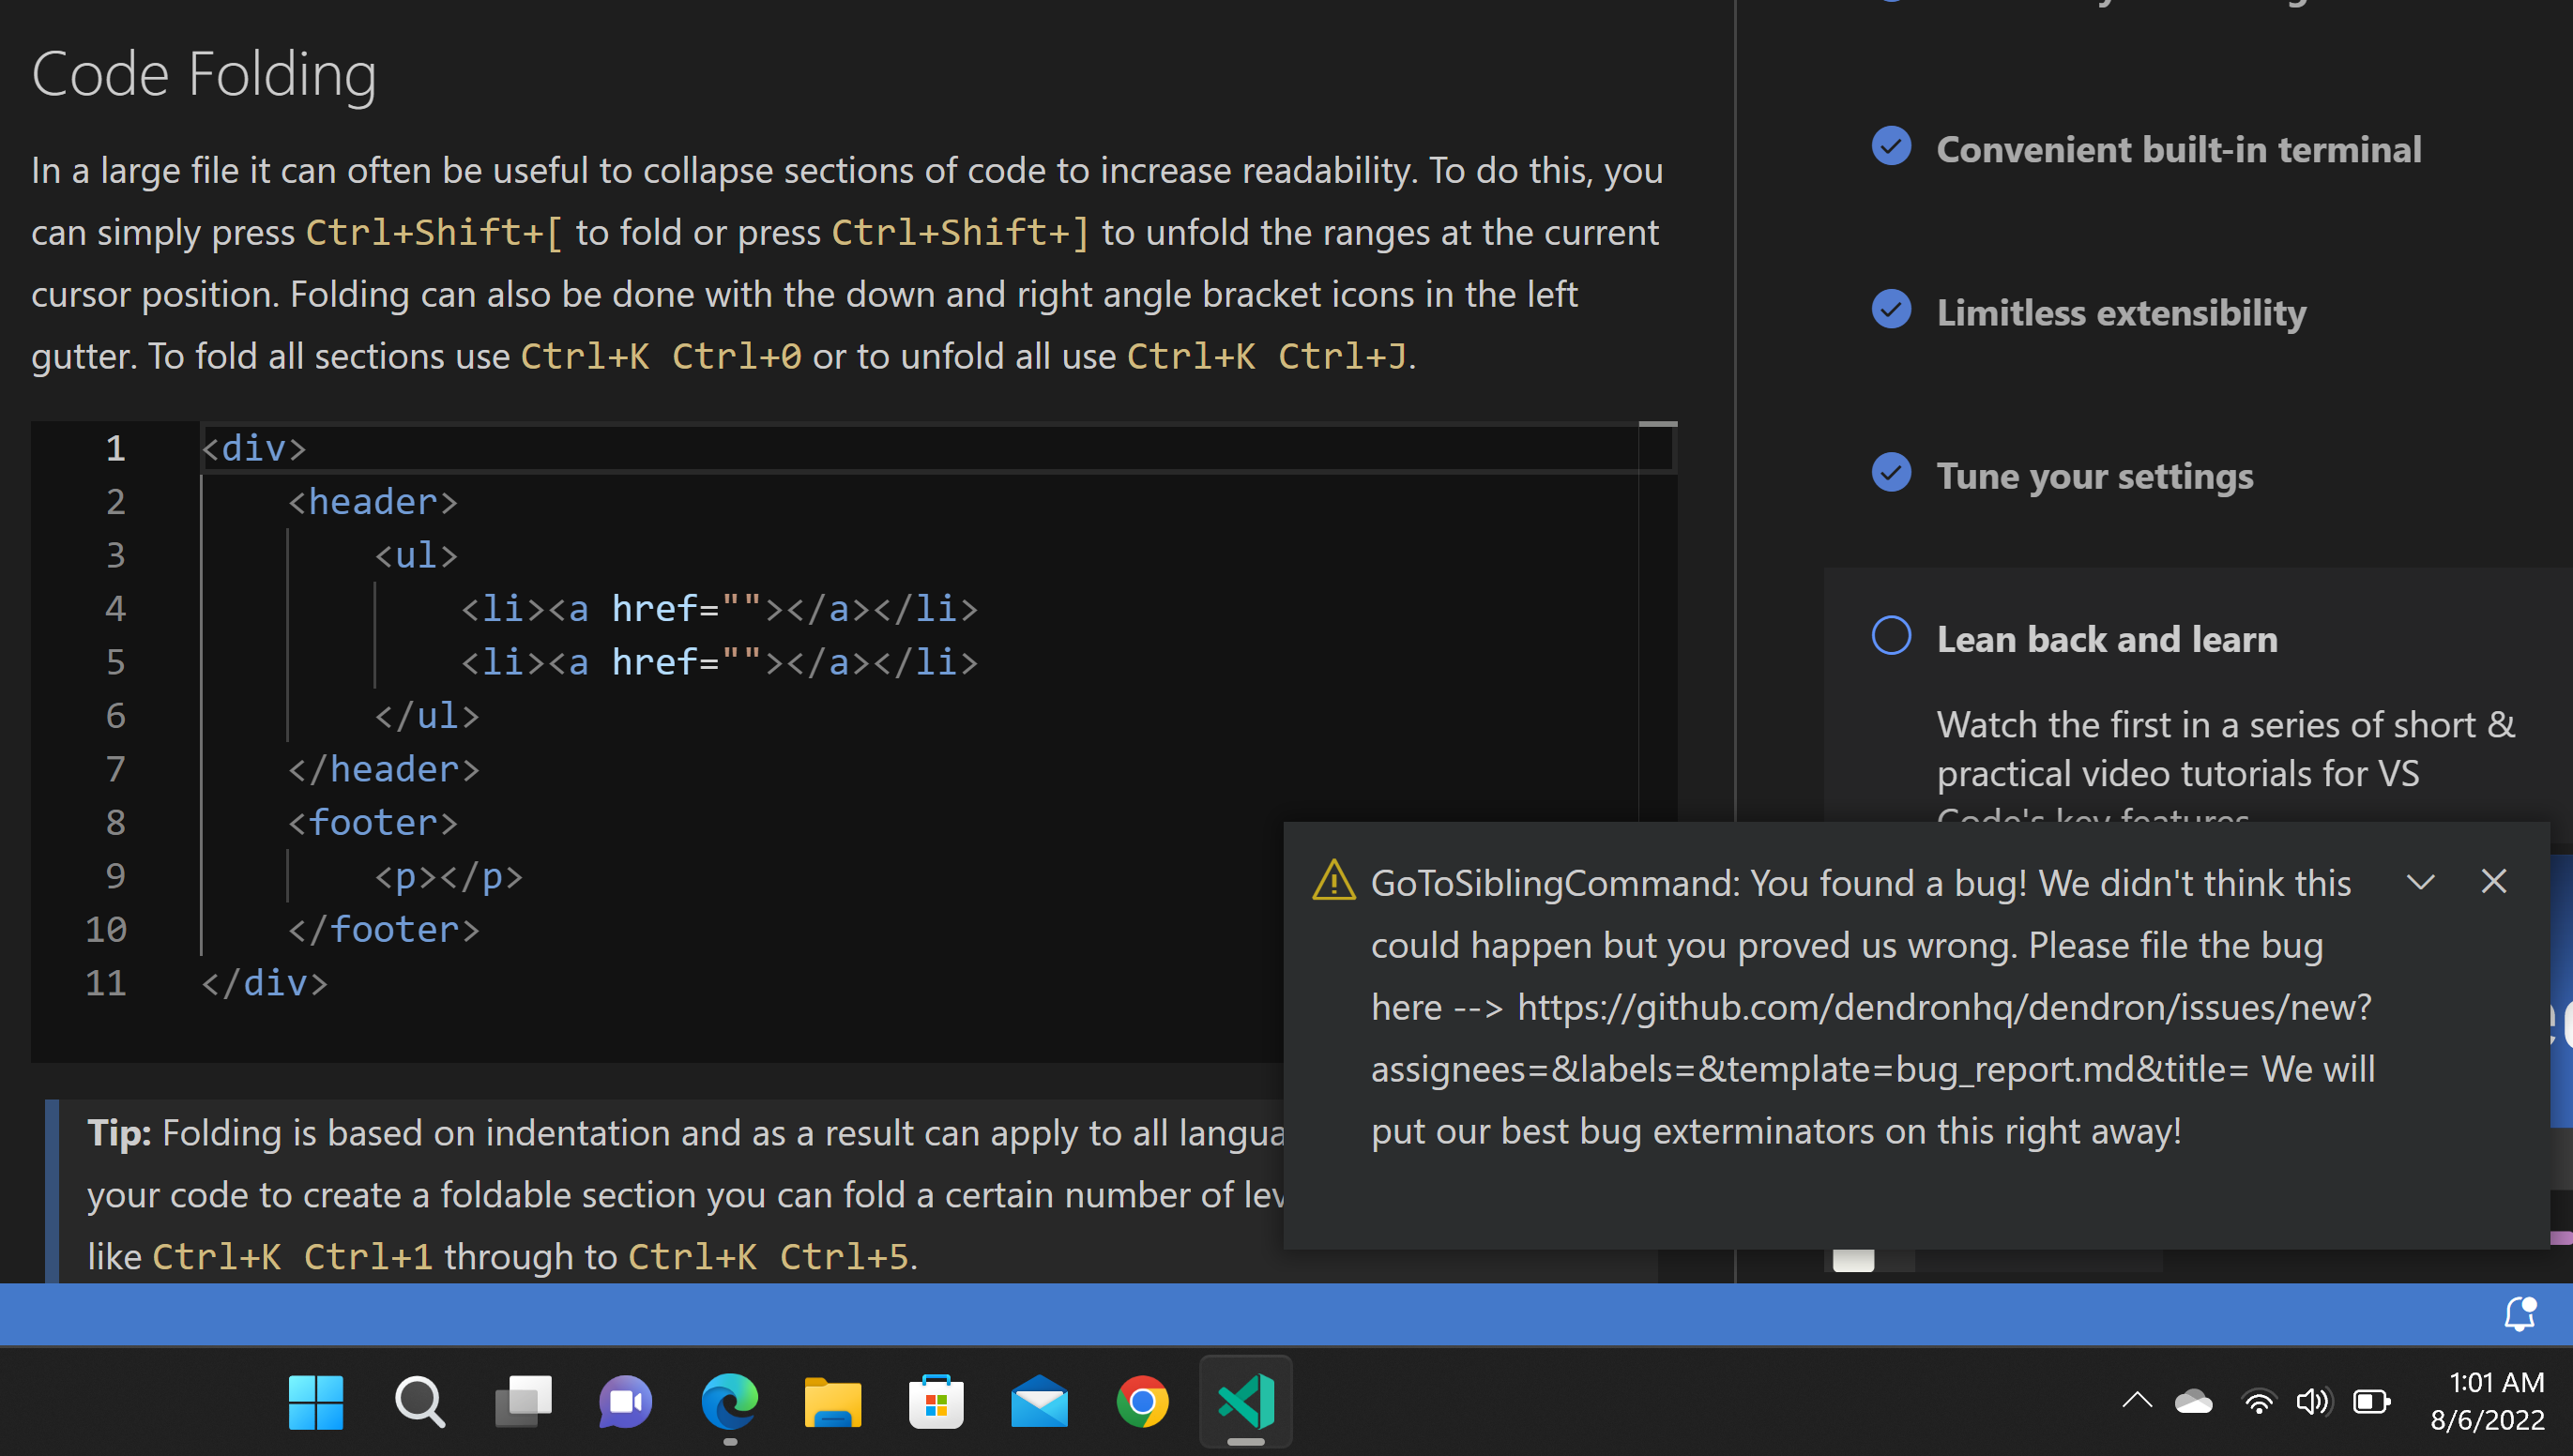This screenshot has height=1456, width=2573.
Task: Open Visual Studio Code from the taskbar
Action: point(1245,1401)
